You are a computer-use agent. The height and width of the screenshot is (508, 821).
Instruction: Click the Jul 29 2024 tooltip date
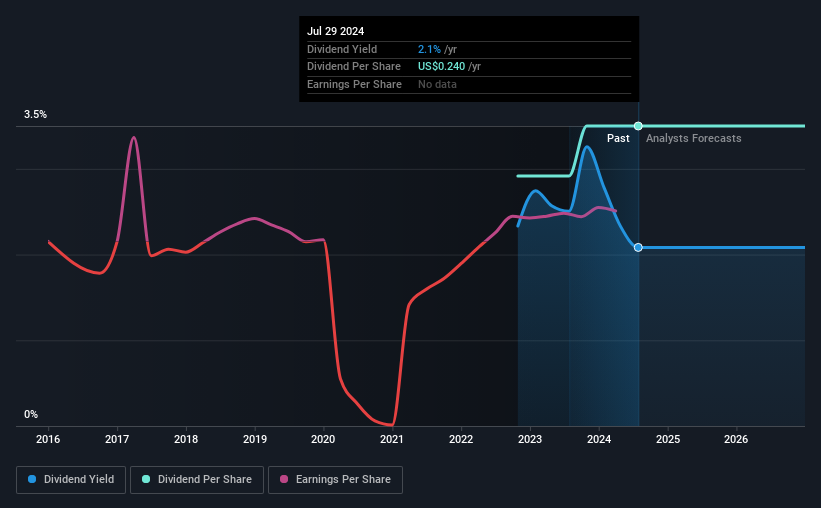pyautogui.click(x=335, y=31)
